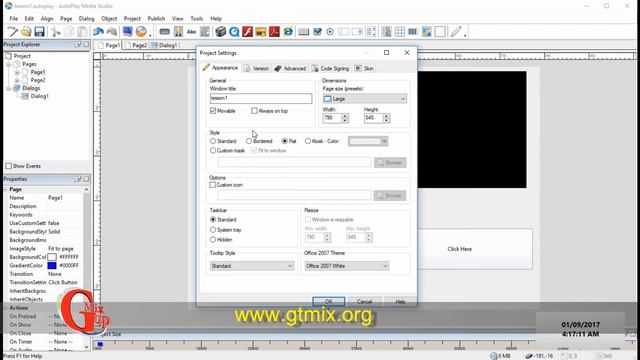Open the Kiosk Color dropdown
Image resolution: width=640 pixels, height=360 pixels.
(x=368, y=141)
